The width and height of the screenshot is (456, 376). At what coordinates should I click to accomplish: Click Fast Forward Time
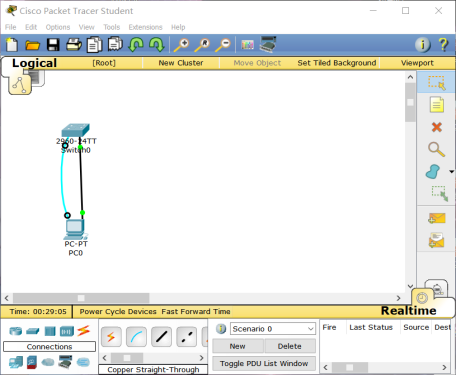point(196,312)
